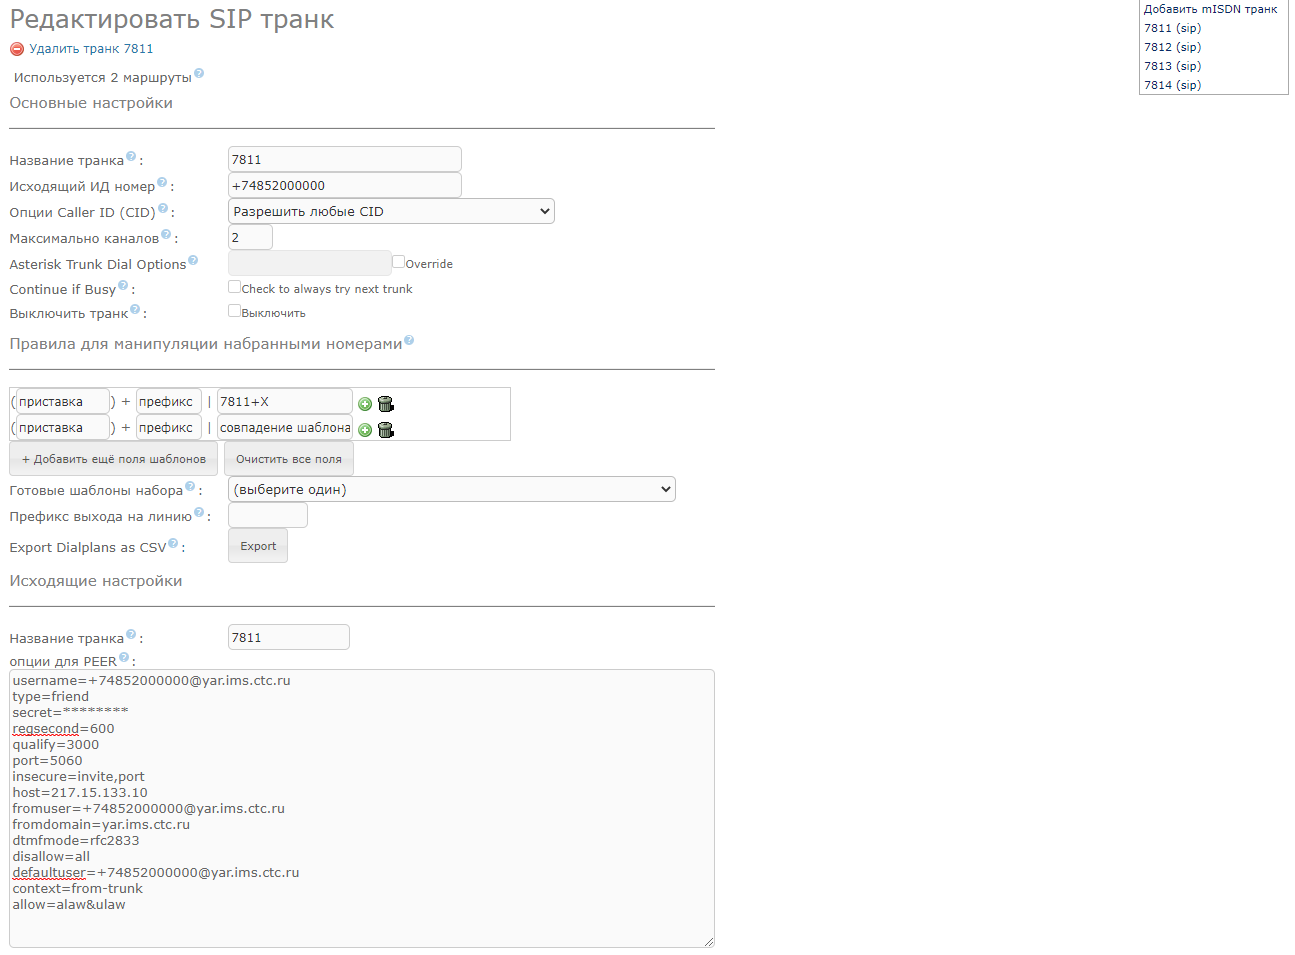Choose Добавить mISDN транк in sidebar

[x=1210, y=9]
